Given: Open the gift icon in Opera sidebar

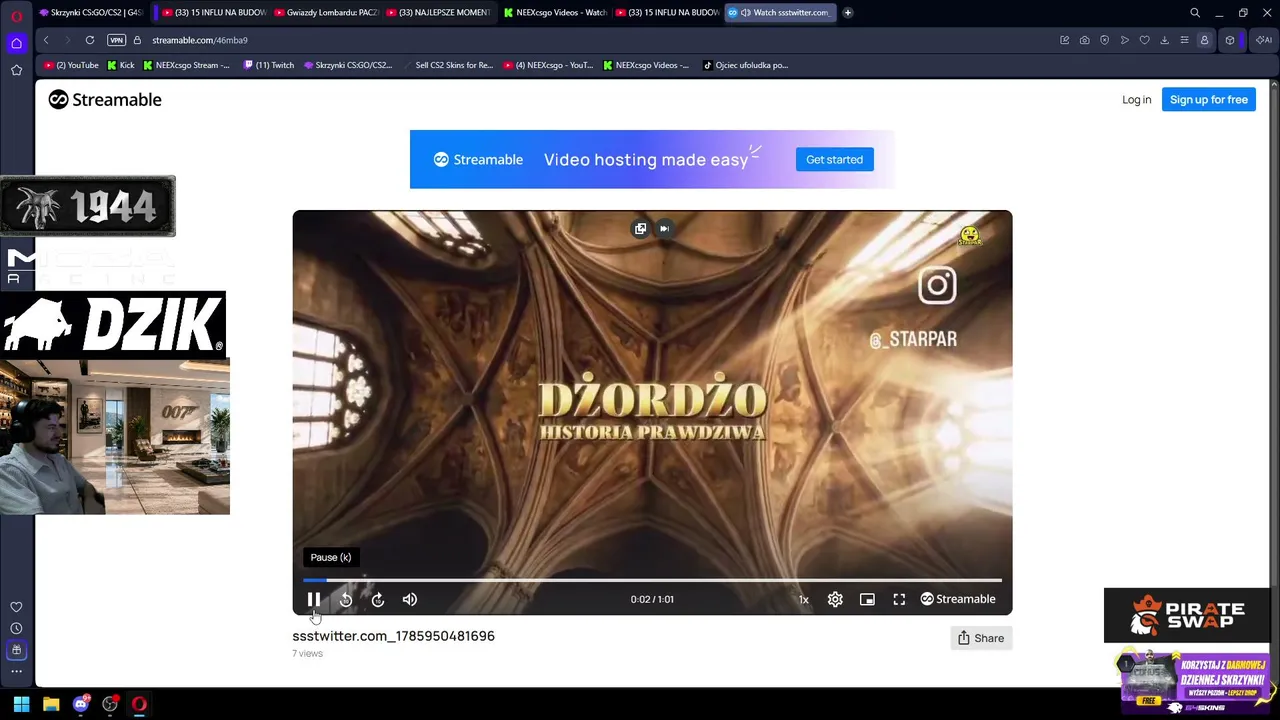Looking at the screenshot, I should [16, 651].
